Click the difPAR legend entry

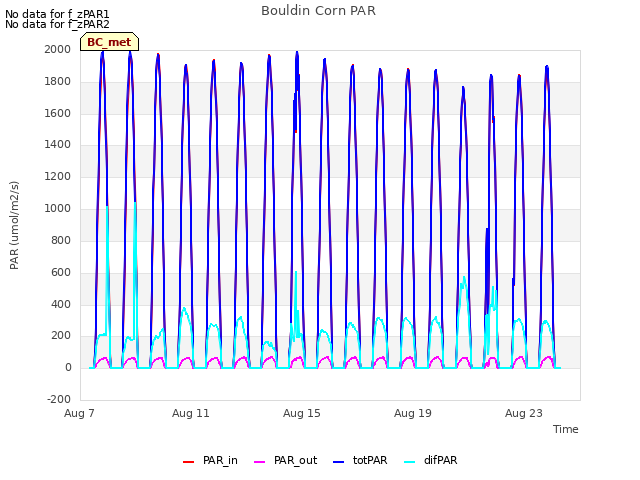(431, 460)
